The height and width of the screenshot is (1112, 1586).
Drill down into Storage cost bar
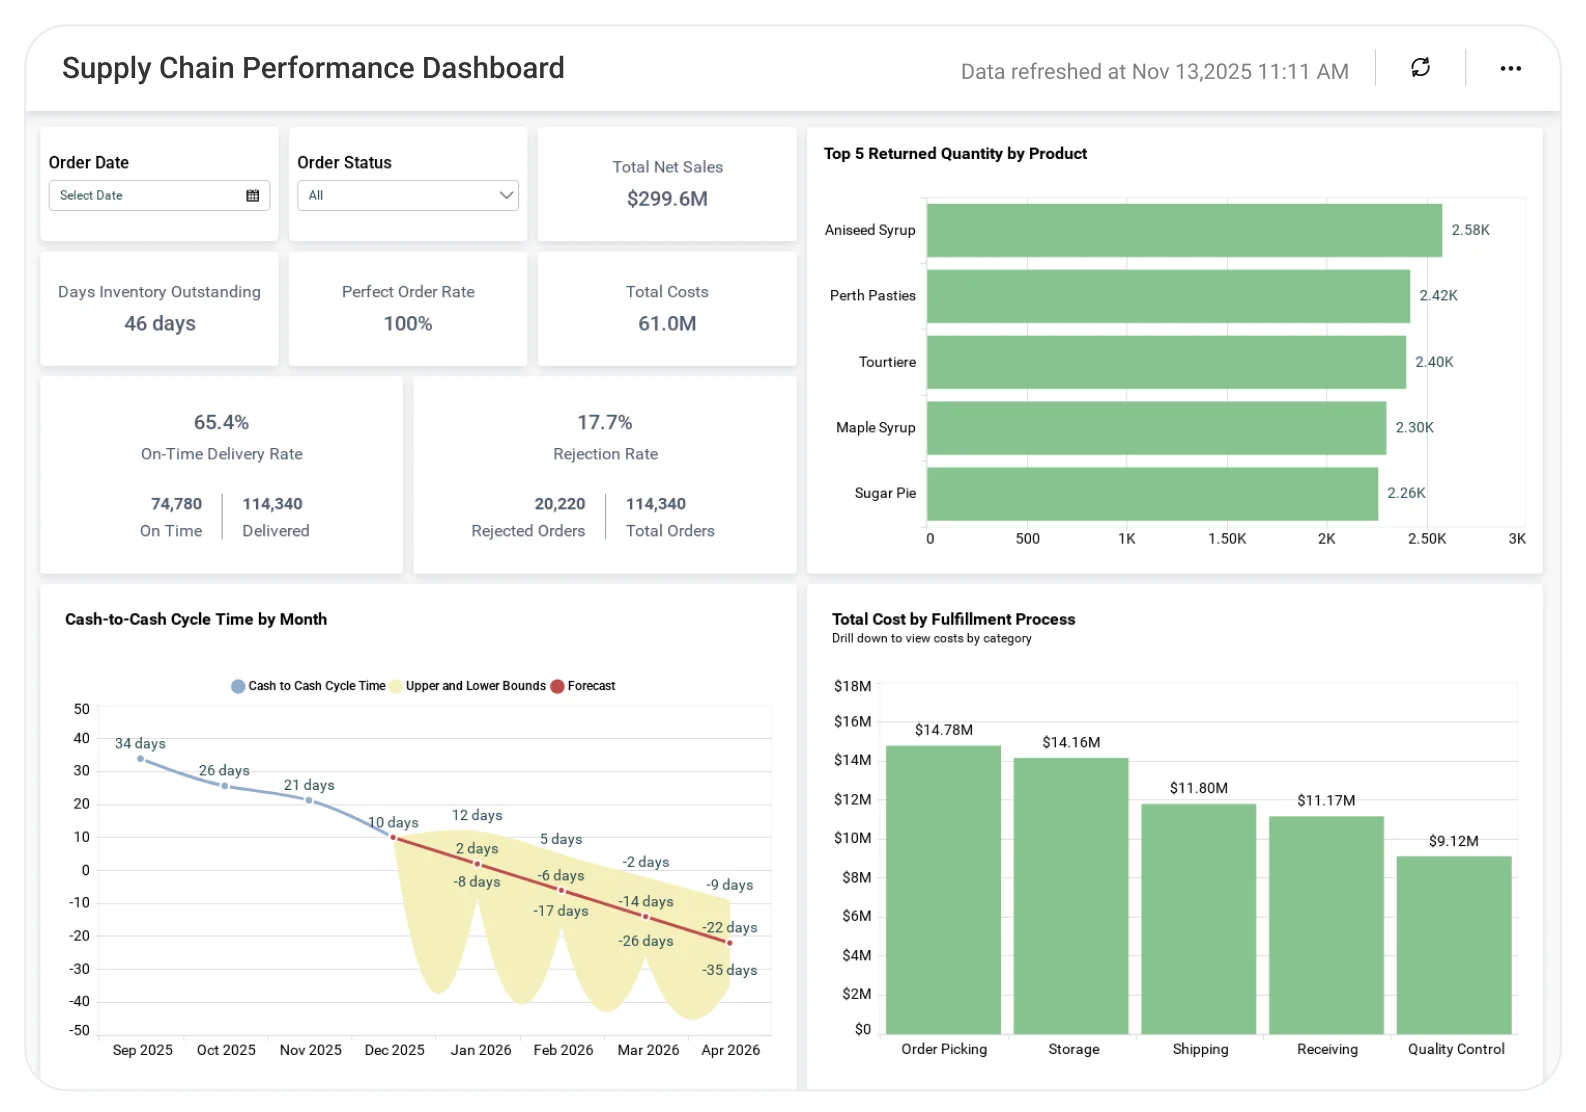(x=1071, y=895)
